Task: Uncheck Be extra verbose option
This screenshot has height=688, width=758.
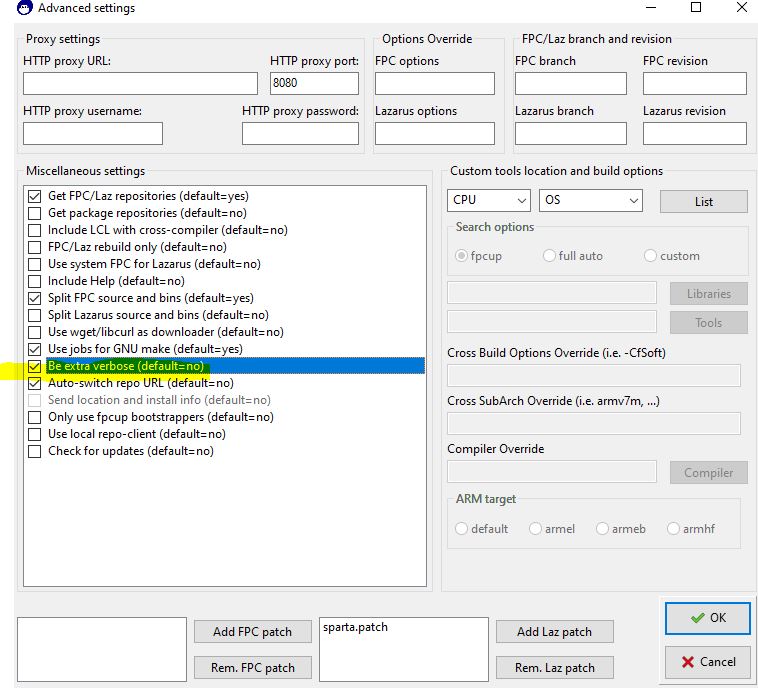Action: (x=35, y=366)
